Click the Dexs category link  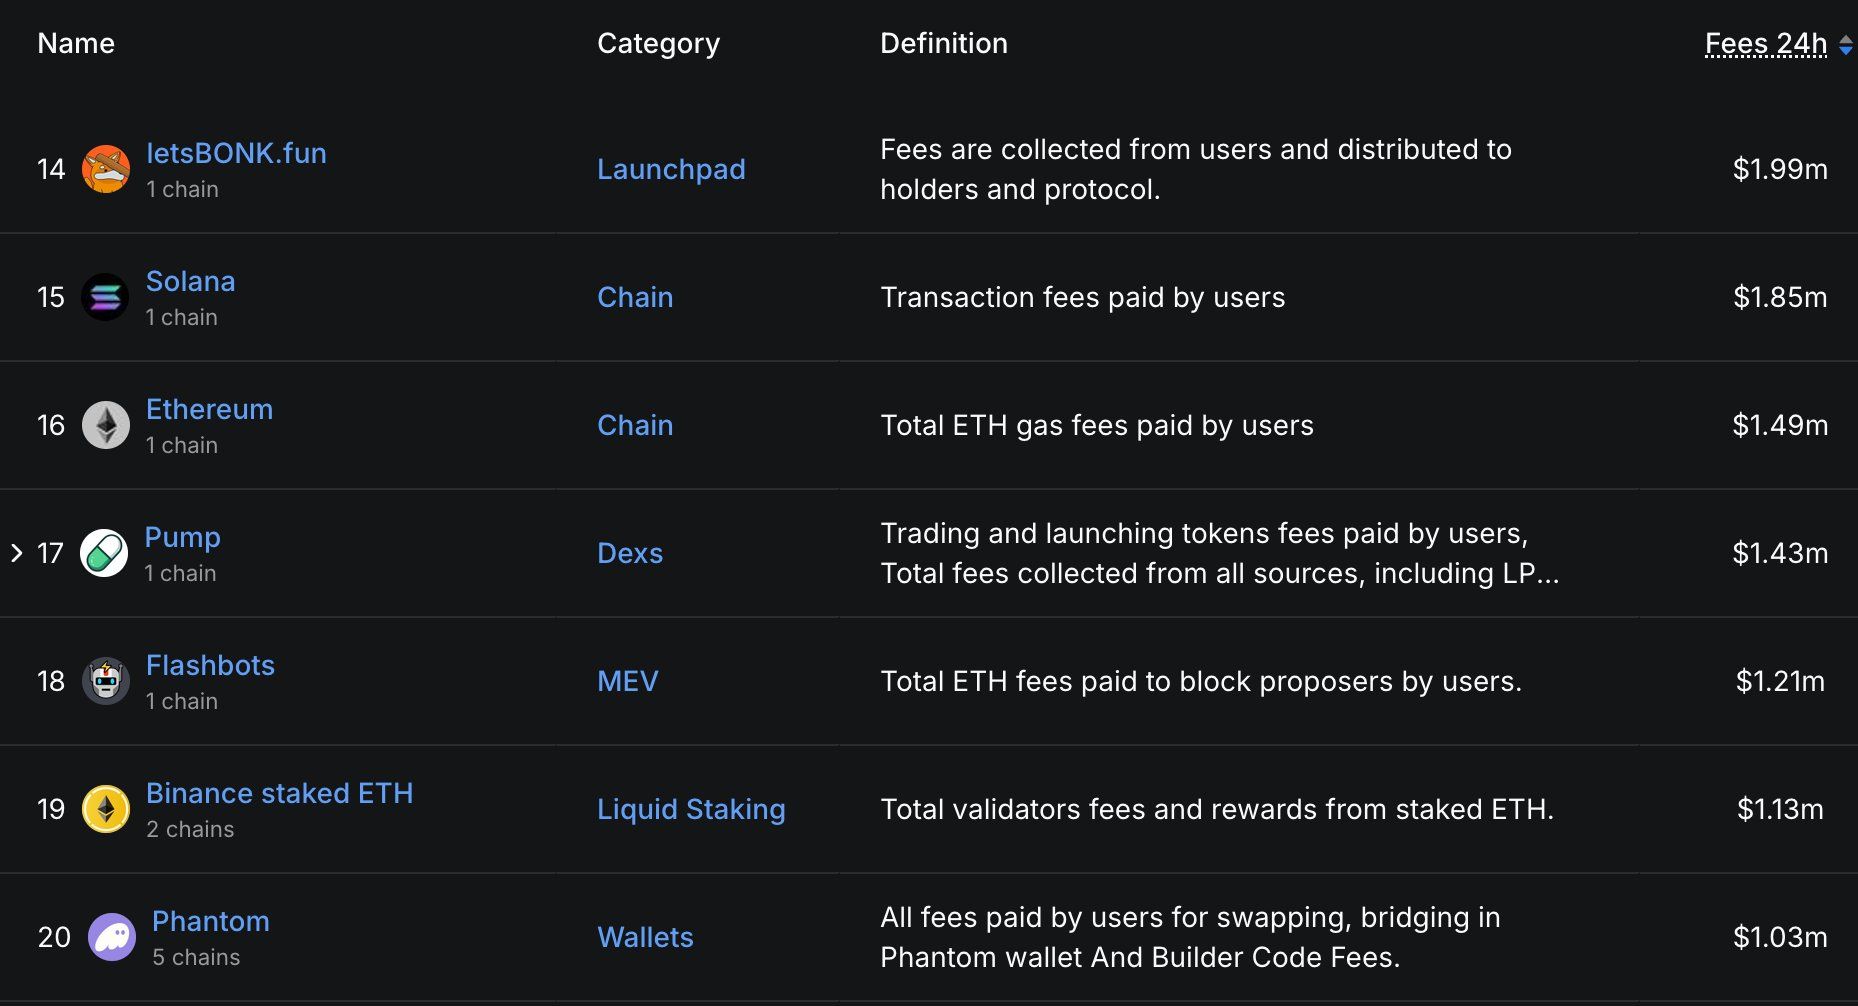(630, 553)
